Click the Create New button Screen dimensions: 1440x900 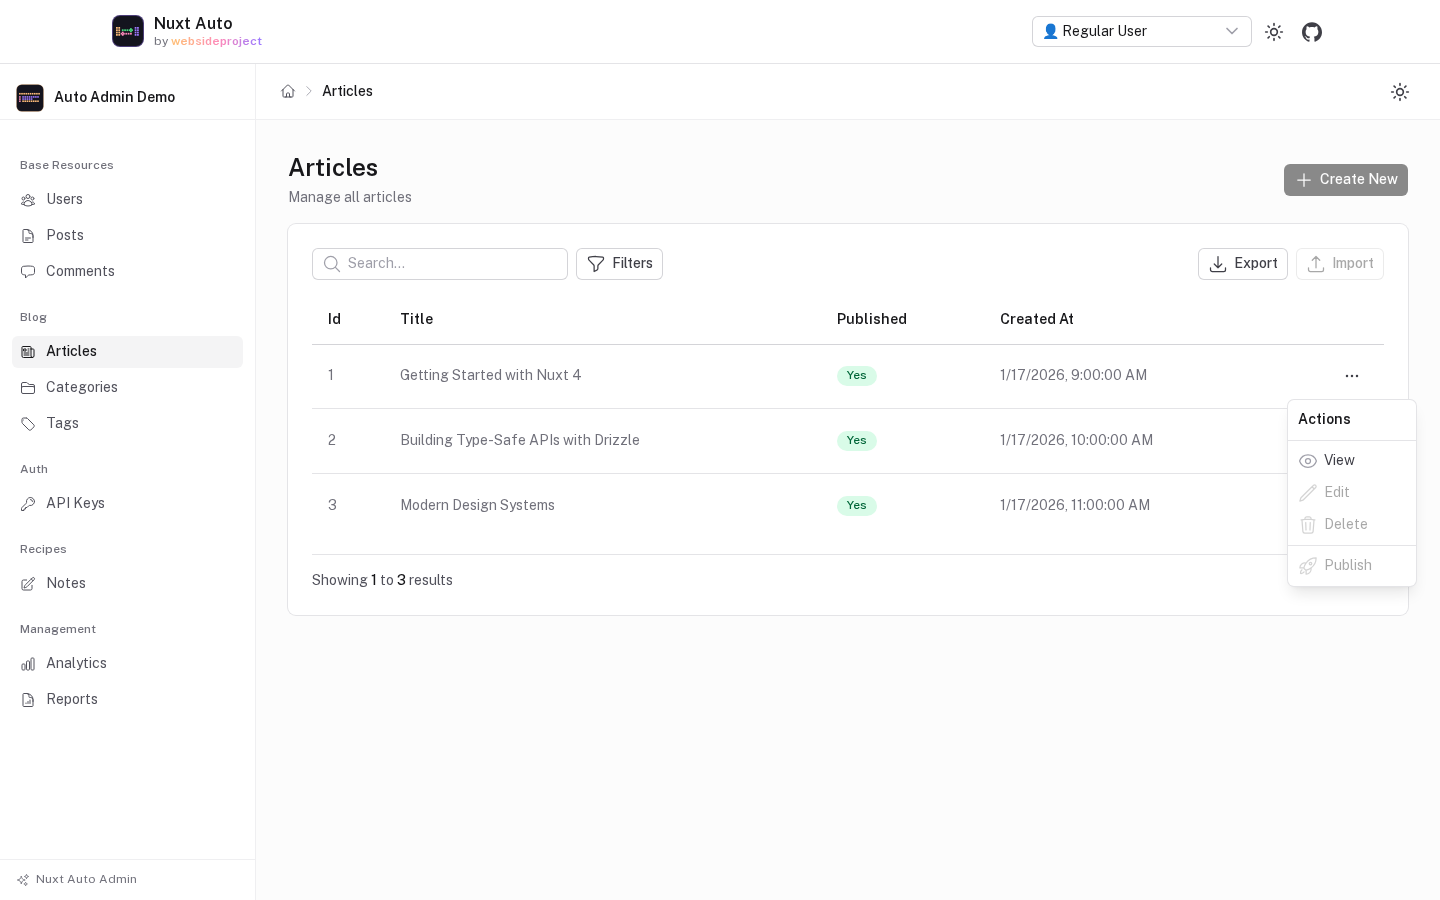[x=1346, y=180]
